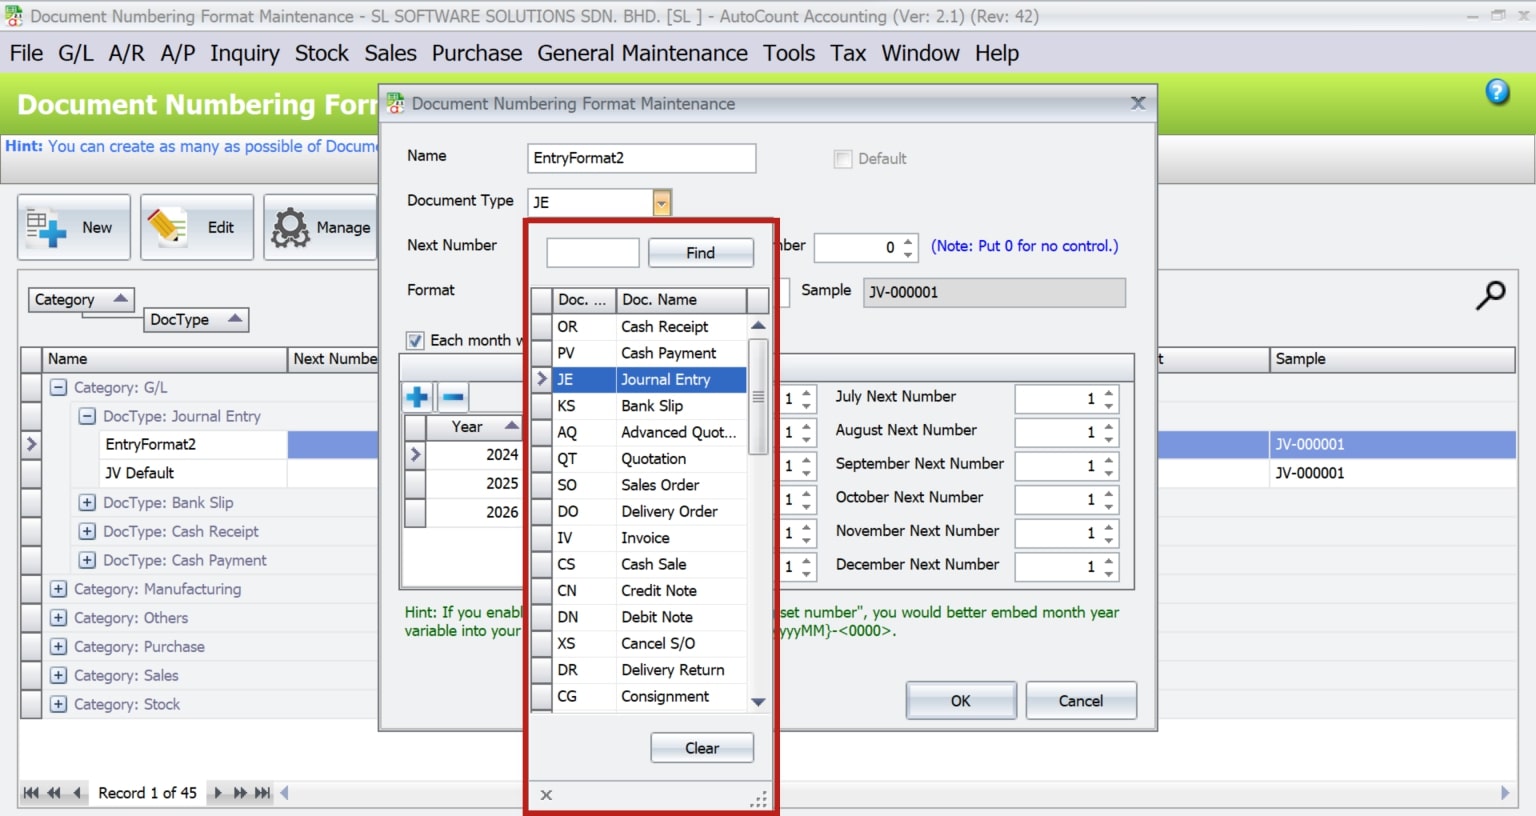Toggle the Each month checkbox
The height and width of the screenshot is (816, 1536).
point(415,340)
